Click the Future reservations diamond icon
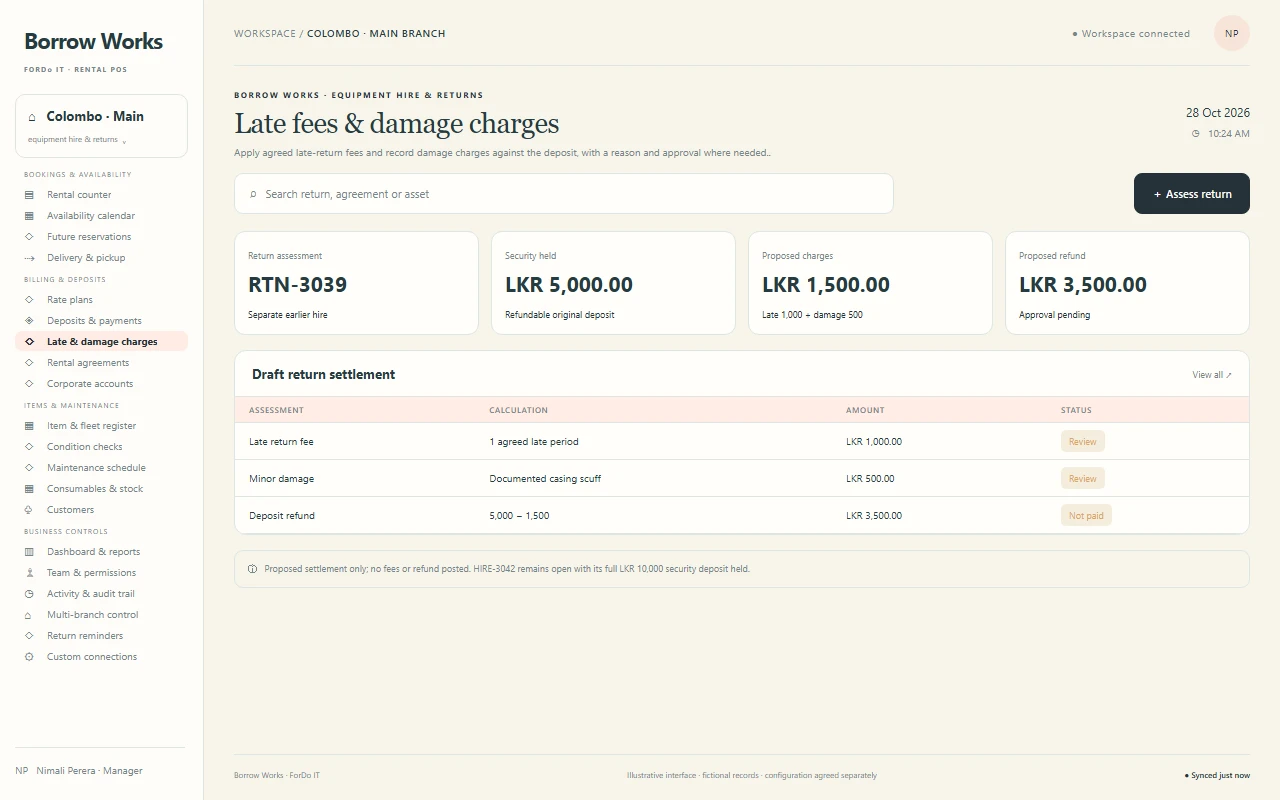1280x800 pixels. pyautogui.click(x=29, y=237)
